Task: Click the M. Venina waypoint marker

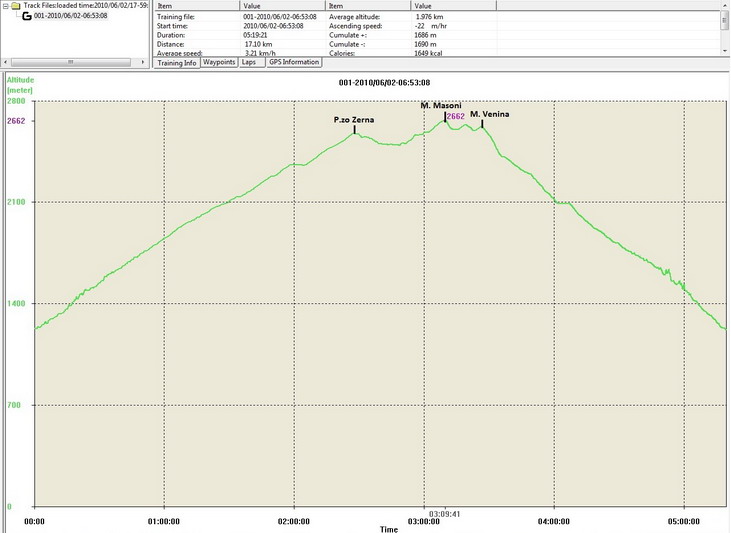Action: point(482,123)
